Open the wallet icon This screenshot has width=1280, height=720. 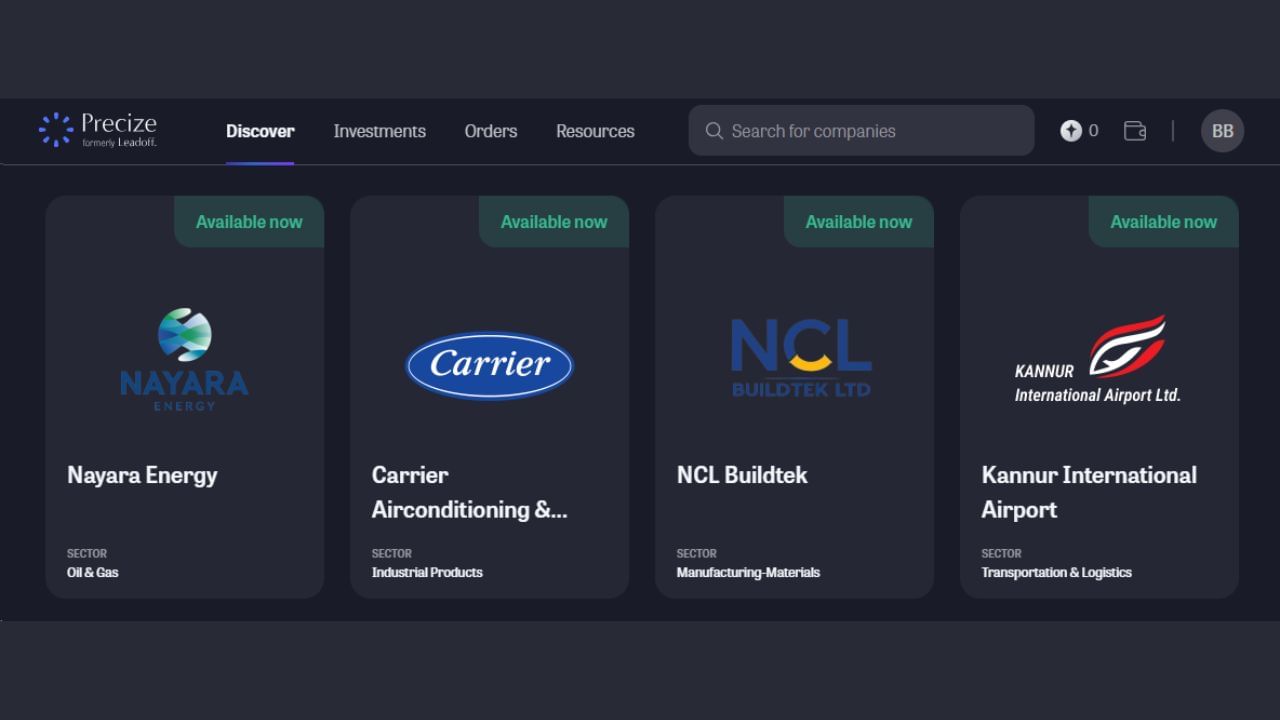[x=1135, y=131]
